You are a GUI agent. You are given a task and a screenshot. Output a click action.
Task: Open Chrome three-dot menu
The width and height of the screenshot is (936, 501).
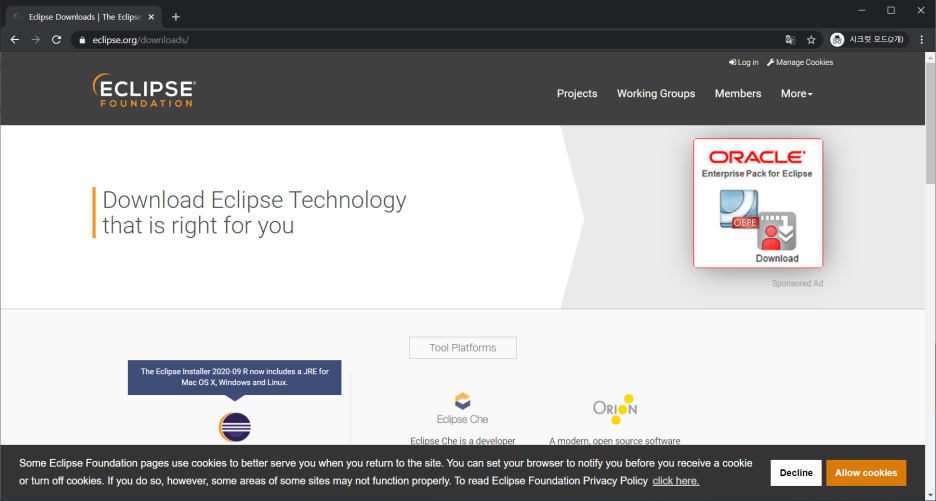point(922,40)
